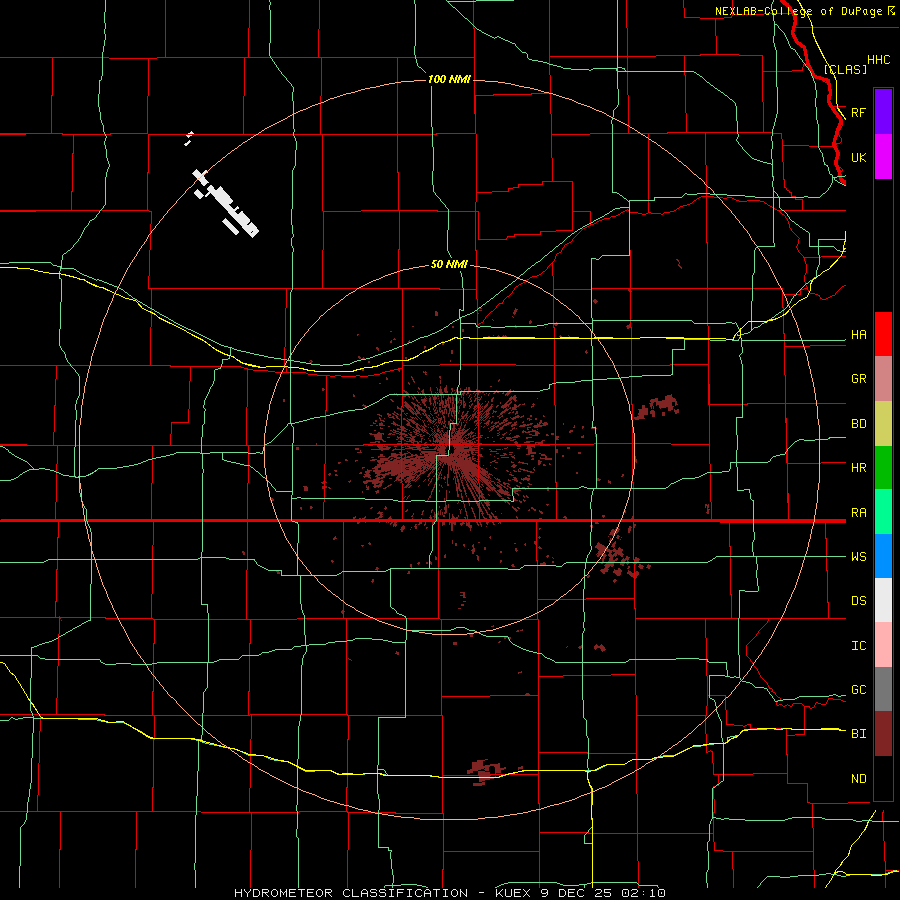This screenshot has width=900, height=900.
Task: Click the white dry snow echo cluster
Action: pos(226,203)
